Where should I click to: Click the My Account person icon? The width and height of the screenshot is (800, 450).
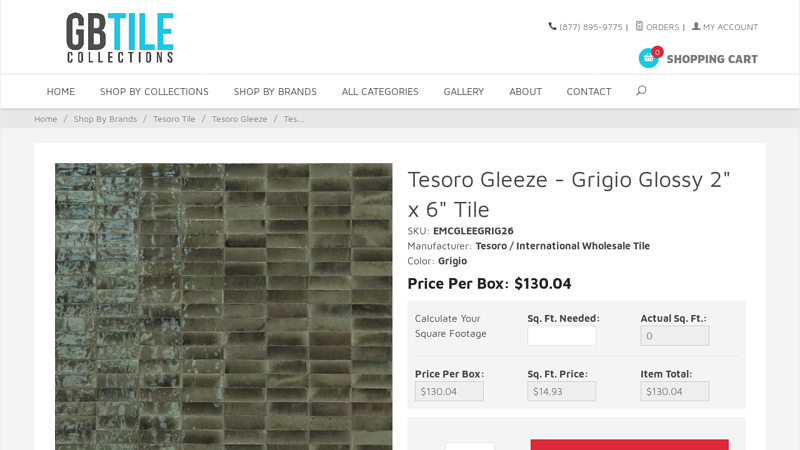pos(696,26)
